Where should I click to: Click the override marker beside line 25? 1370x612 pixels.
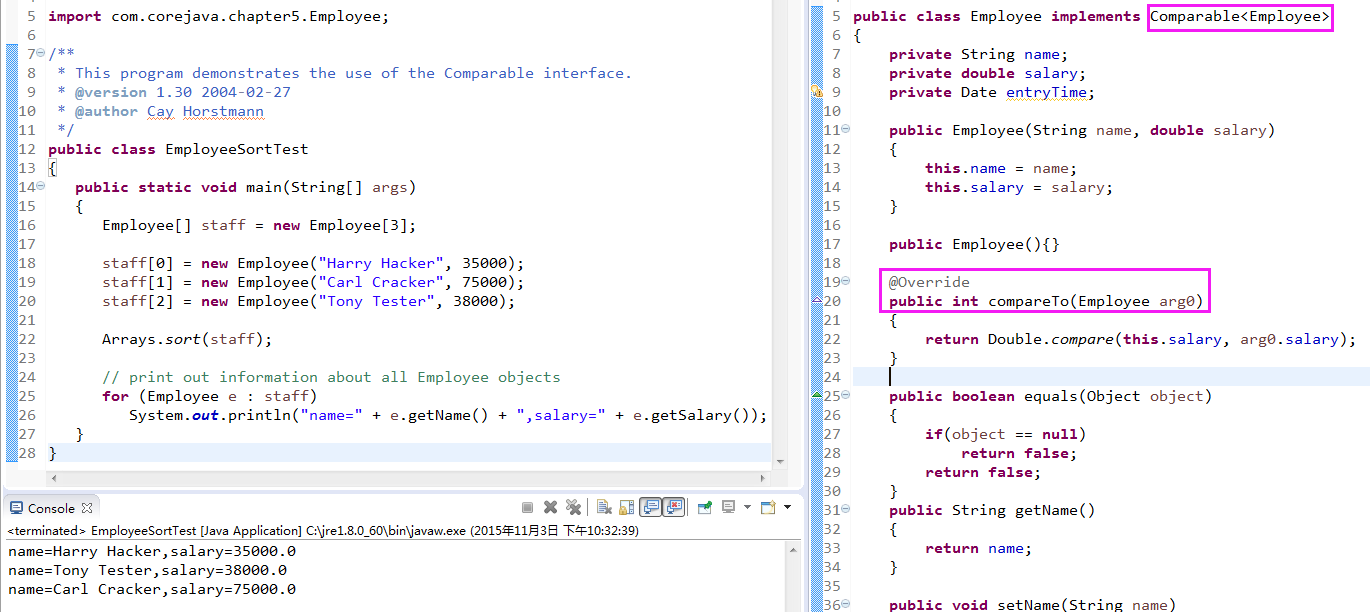[x=817, y=396]
